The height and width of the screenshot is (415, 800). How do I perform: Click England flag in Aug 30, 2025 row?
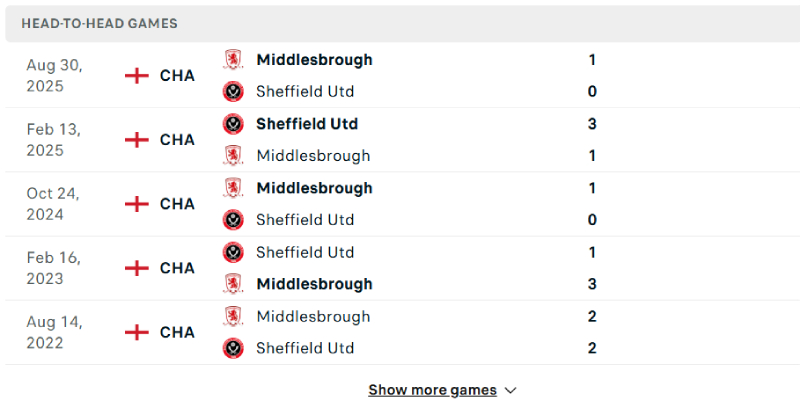point(136,76)
